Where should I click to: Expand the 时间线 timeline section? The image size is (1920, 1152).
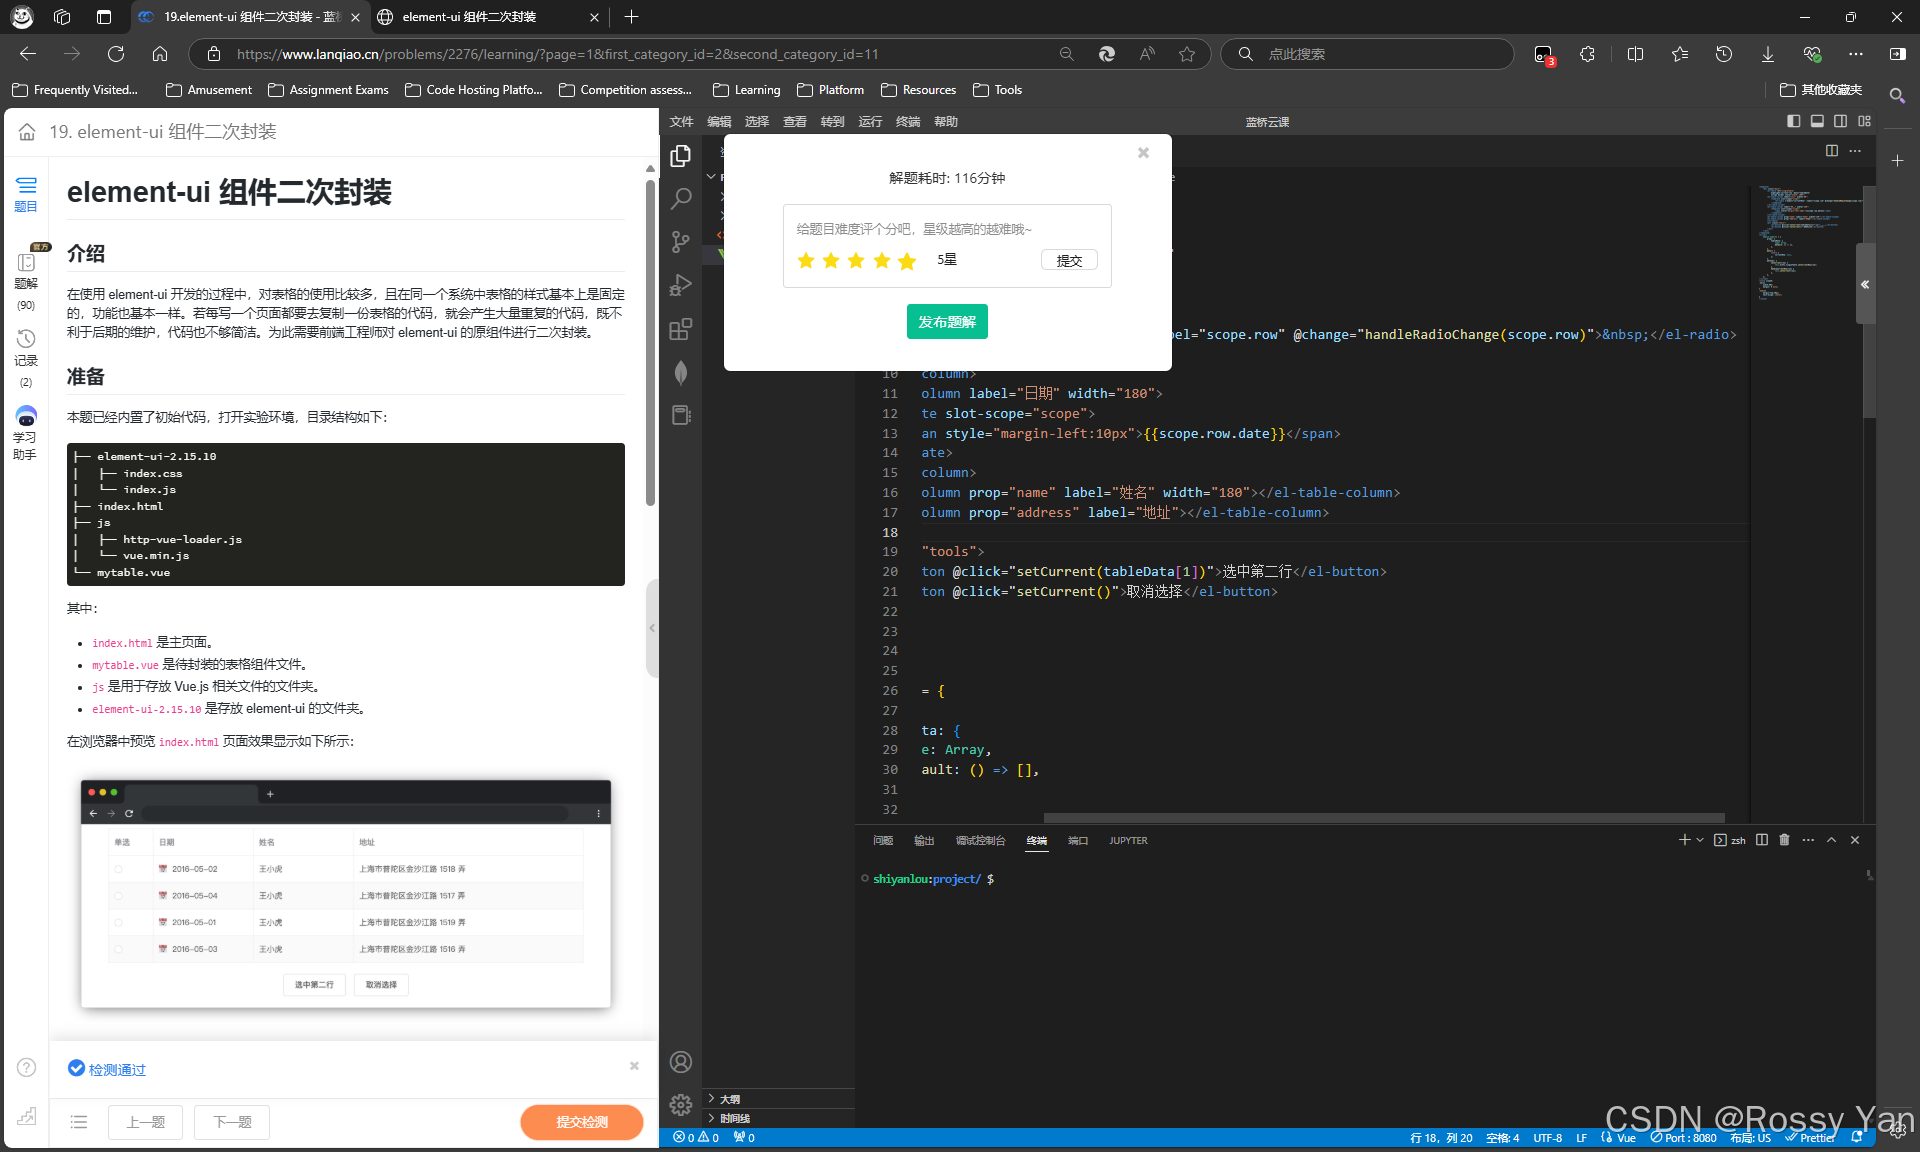(734, 1118)
